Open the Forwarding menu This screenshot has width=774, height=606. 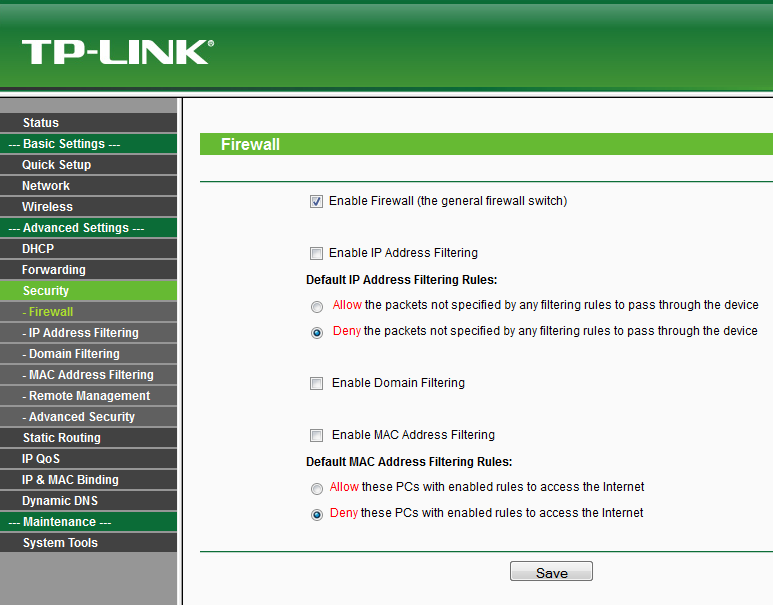click(88, 270)
